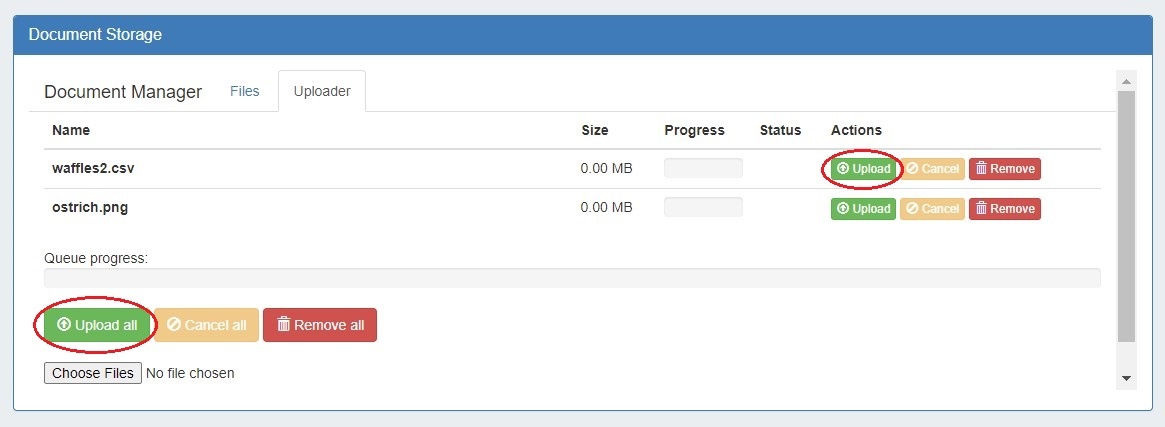Click the Queue progress bar
This screenshot has height=427, width=1165.
572,278
